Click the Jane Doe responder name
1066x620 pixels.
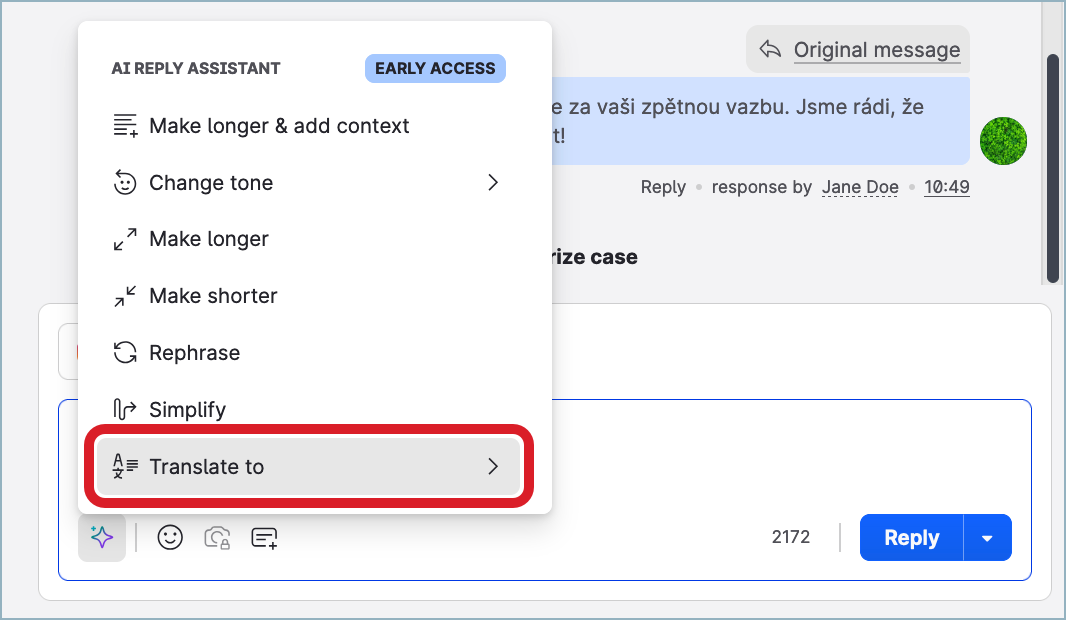coord(860,187)
